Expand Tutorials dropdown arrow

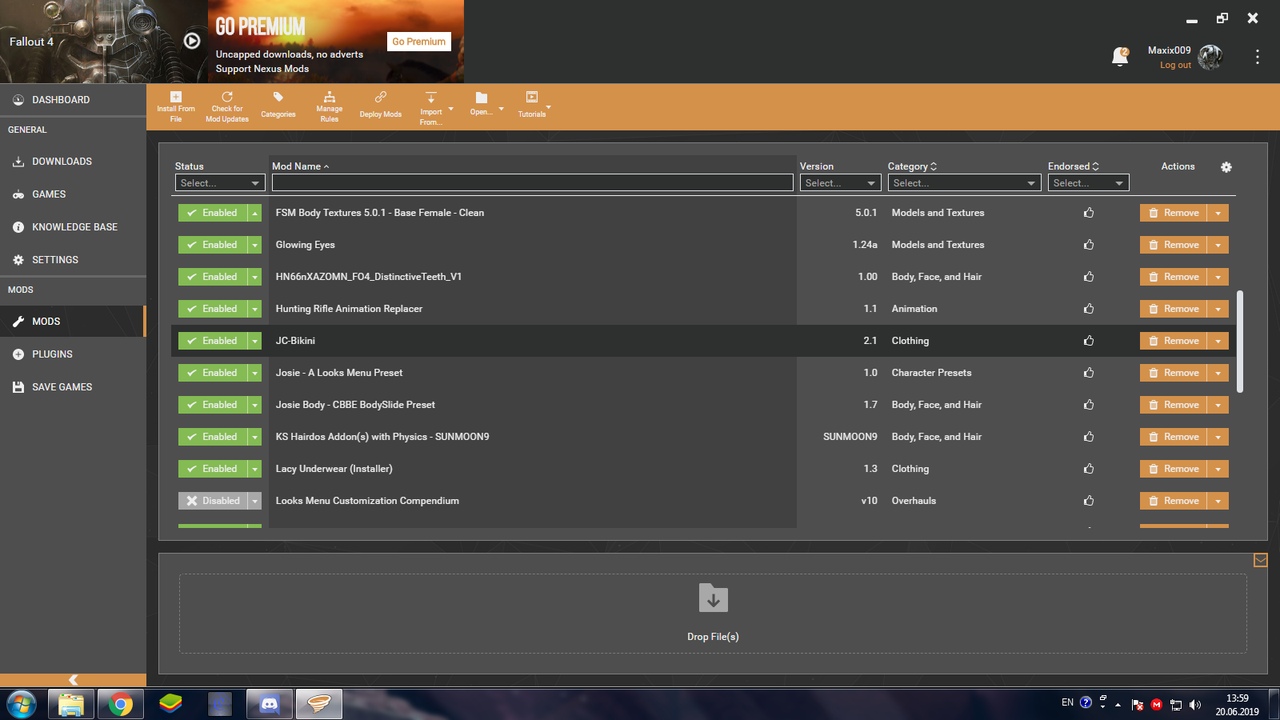pos(549,107)
